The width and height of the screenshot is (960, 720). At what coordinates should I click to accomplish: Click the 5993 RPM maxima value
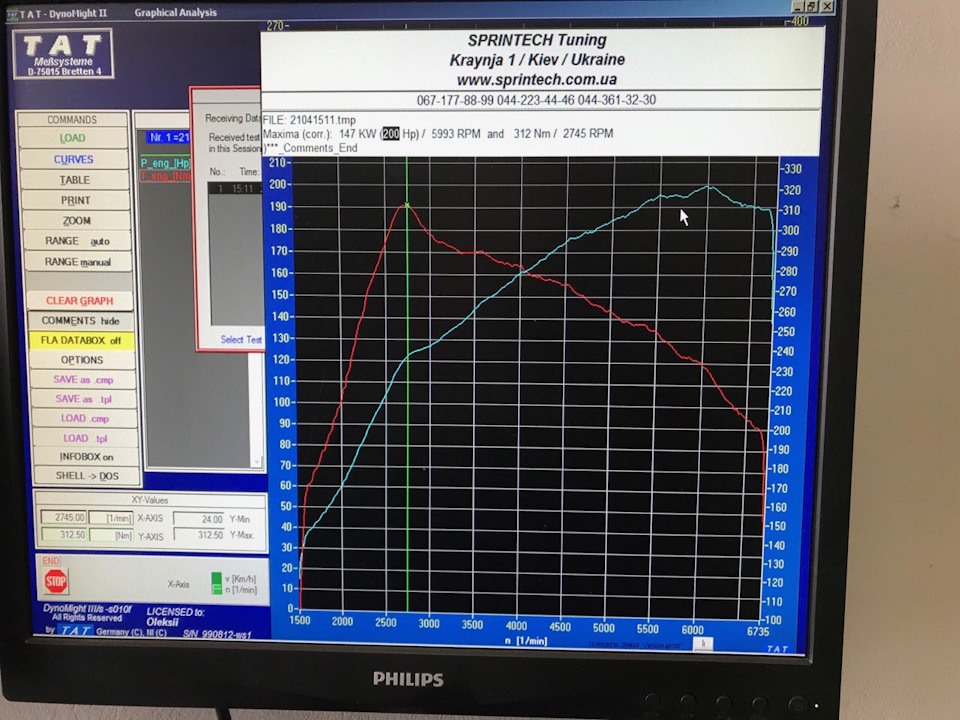coord(456,133)
